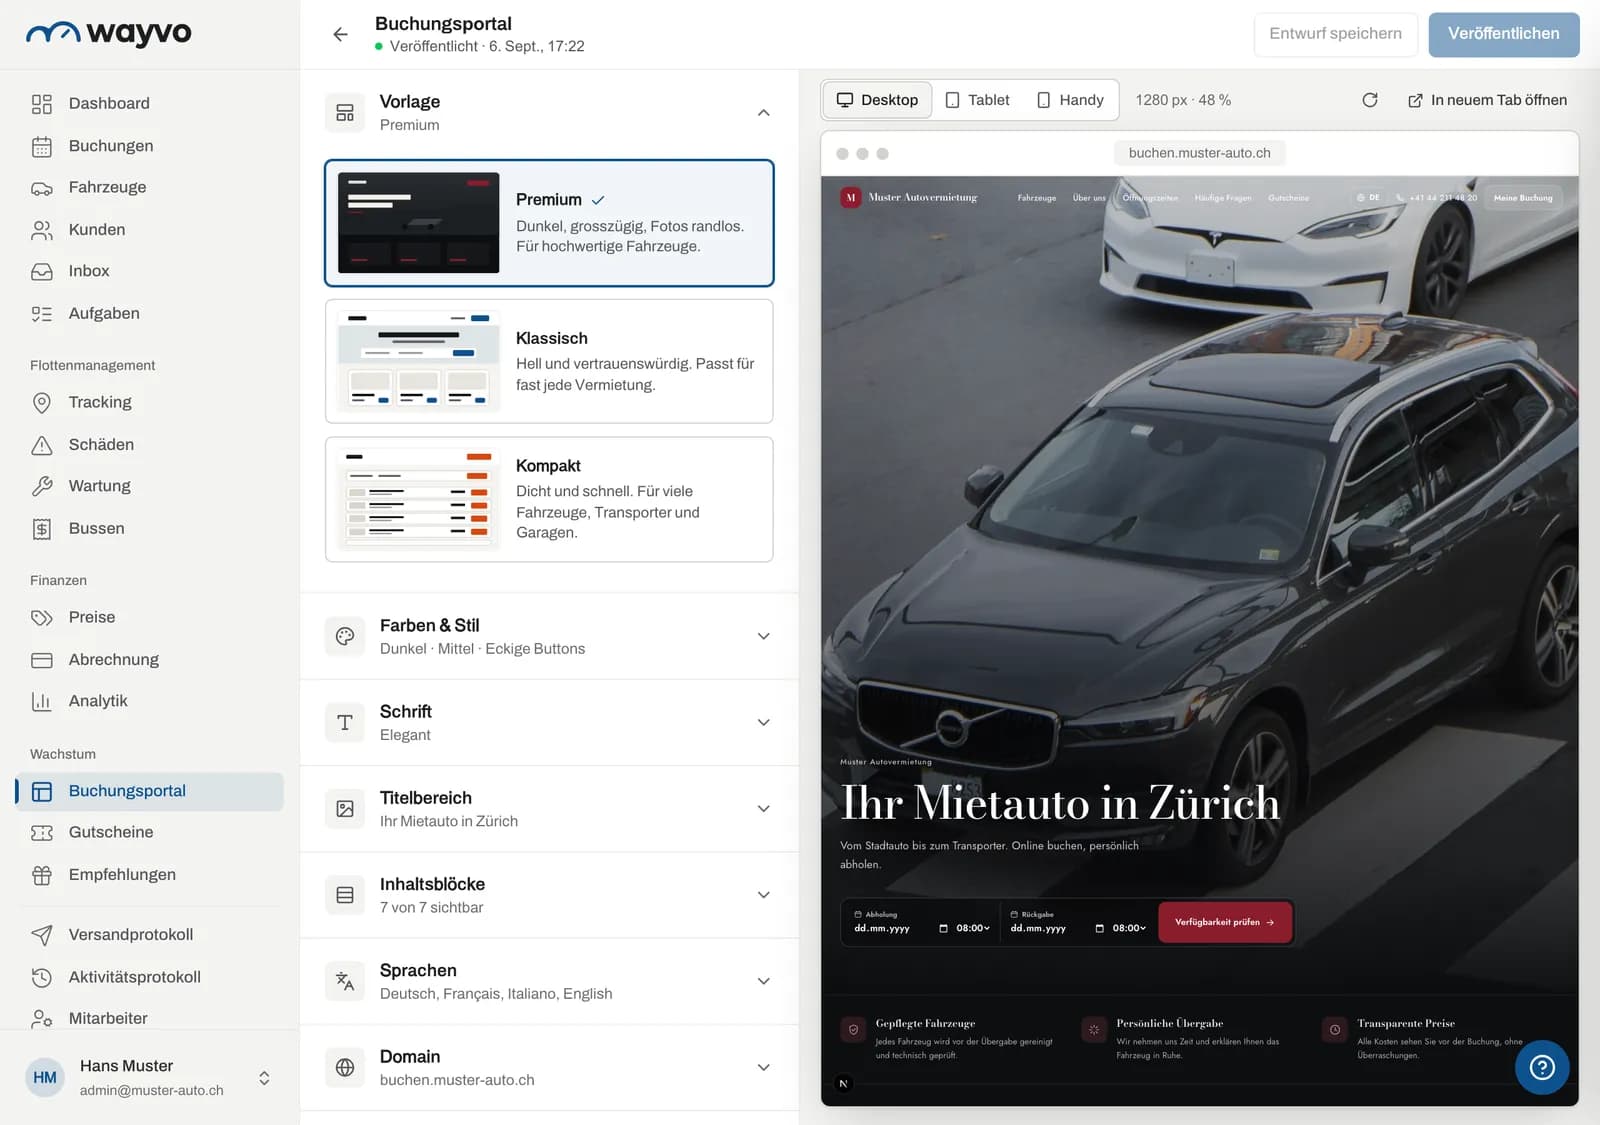Go back using the arrow icon
1600x1125 pixels.
tap(340, 34)
